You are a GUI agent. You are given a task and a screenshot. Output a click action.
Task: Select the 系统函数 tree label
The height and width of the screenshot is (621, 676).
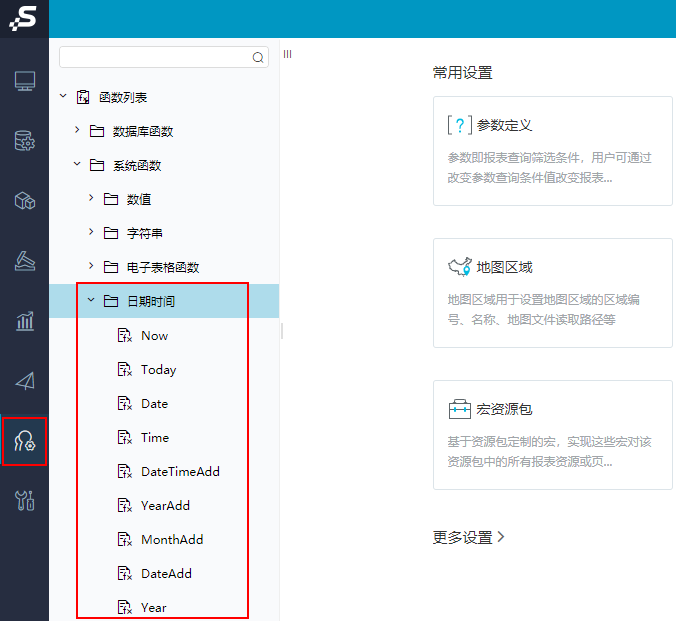[x=137, y=166]
